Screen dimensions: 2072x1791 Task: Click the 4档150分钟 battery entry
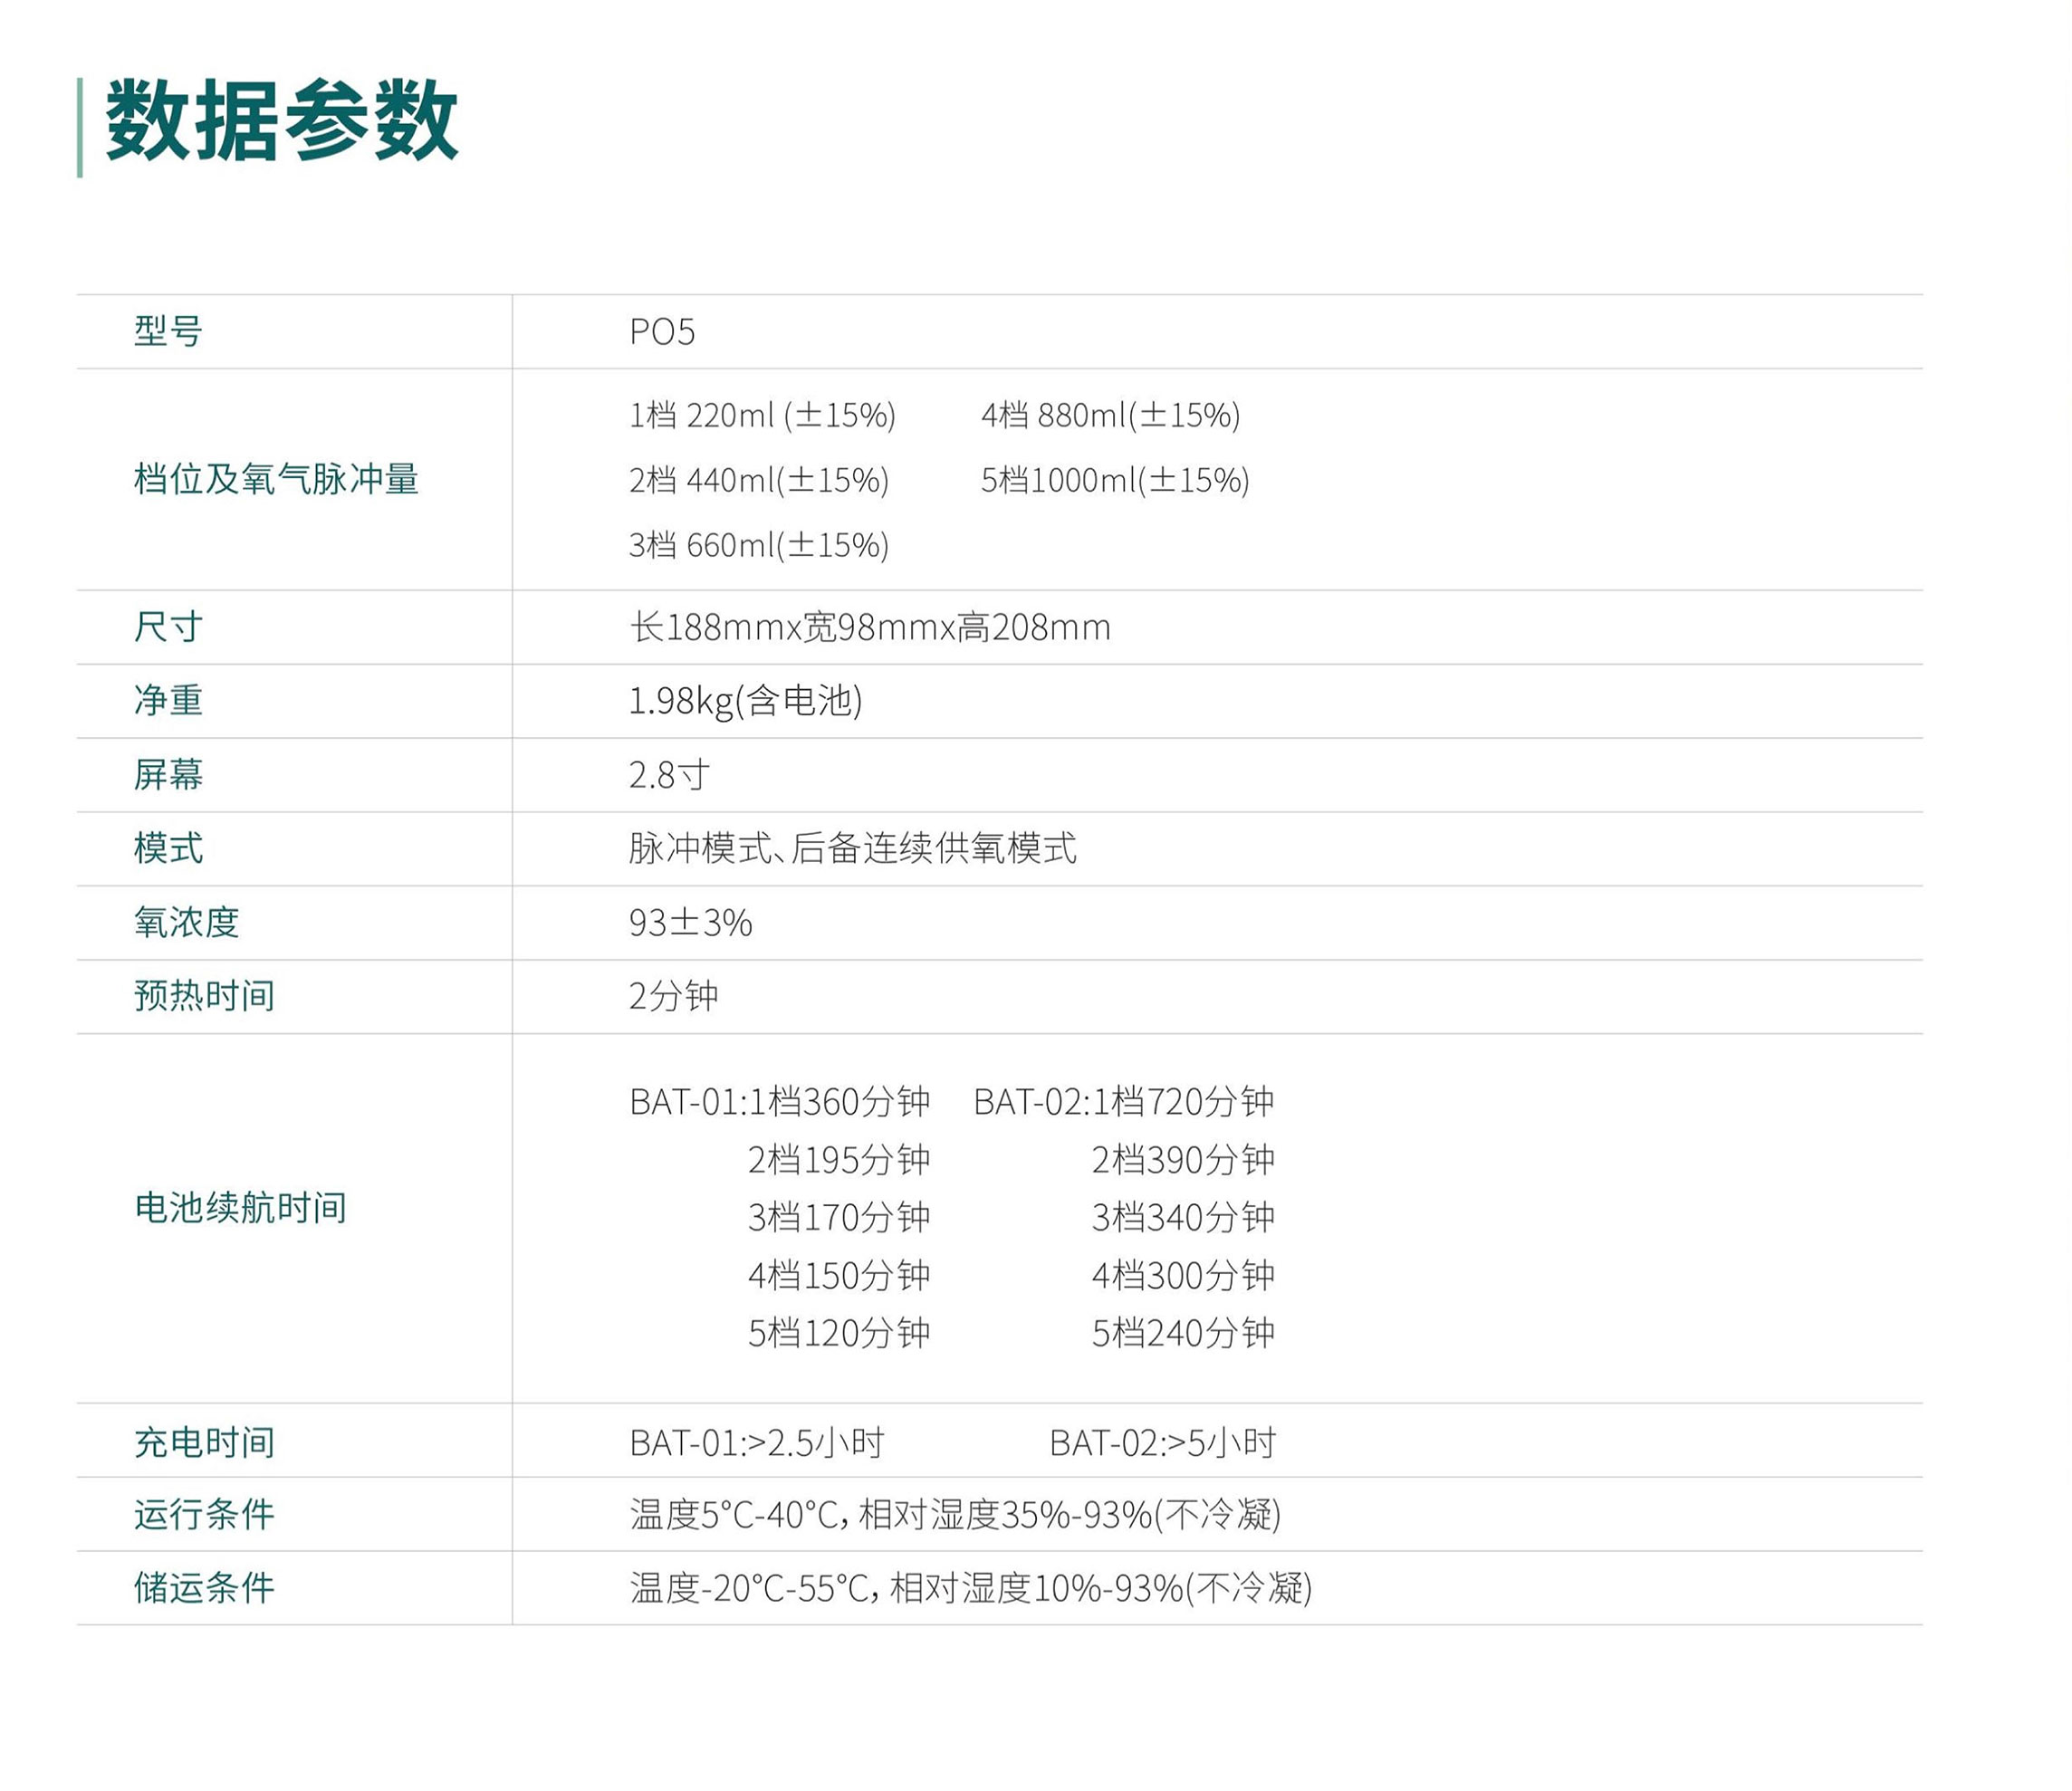(x=839, y=1276)
